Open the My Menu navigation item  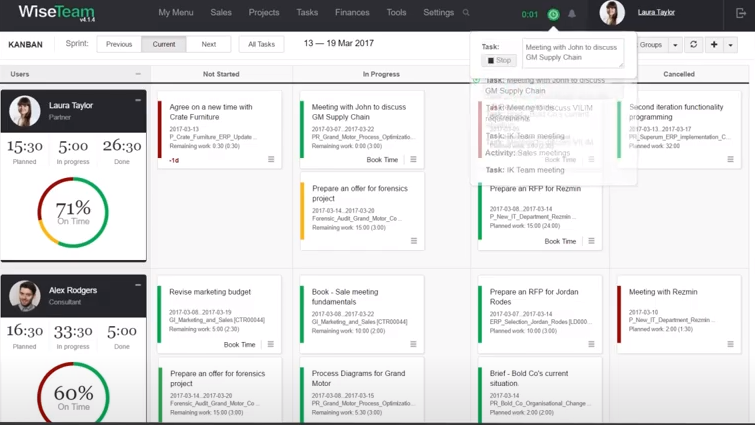pyautogui.click(x=176, y=13)
